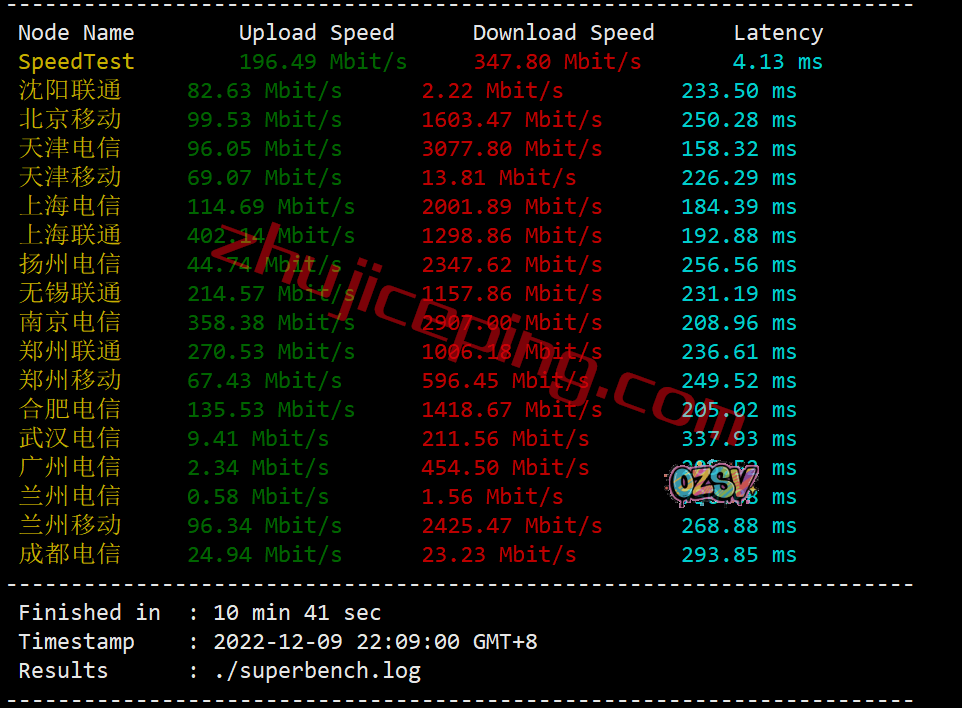Select the 兰州移动 download speed 2425.47 Mbit/s
The height and width of the screenshot is (708, 962).
pos(512,526)
